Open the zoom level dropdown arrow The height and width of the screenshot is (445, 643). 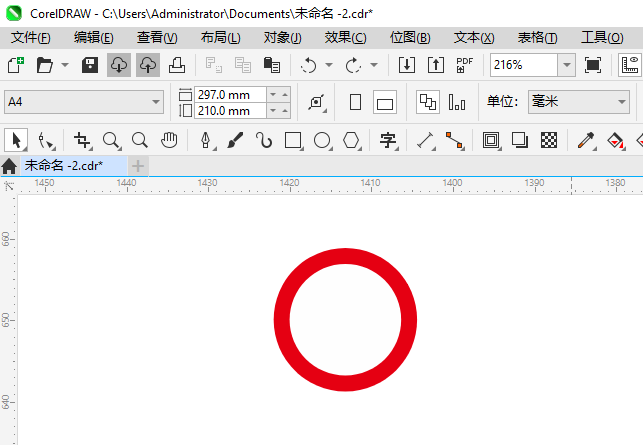pyautogui.click(x=567, y=65)
